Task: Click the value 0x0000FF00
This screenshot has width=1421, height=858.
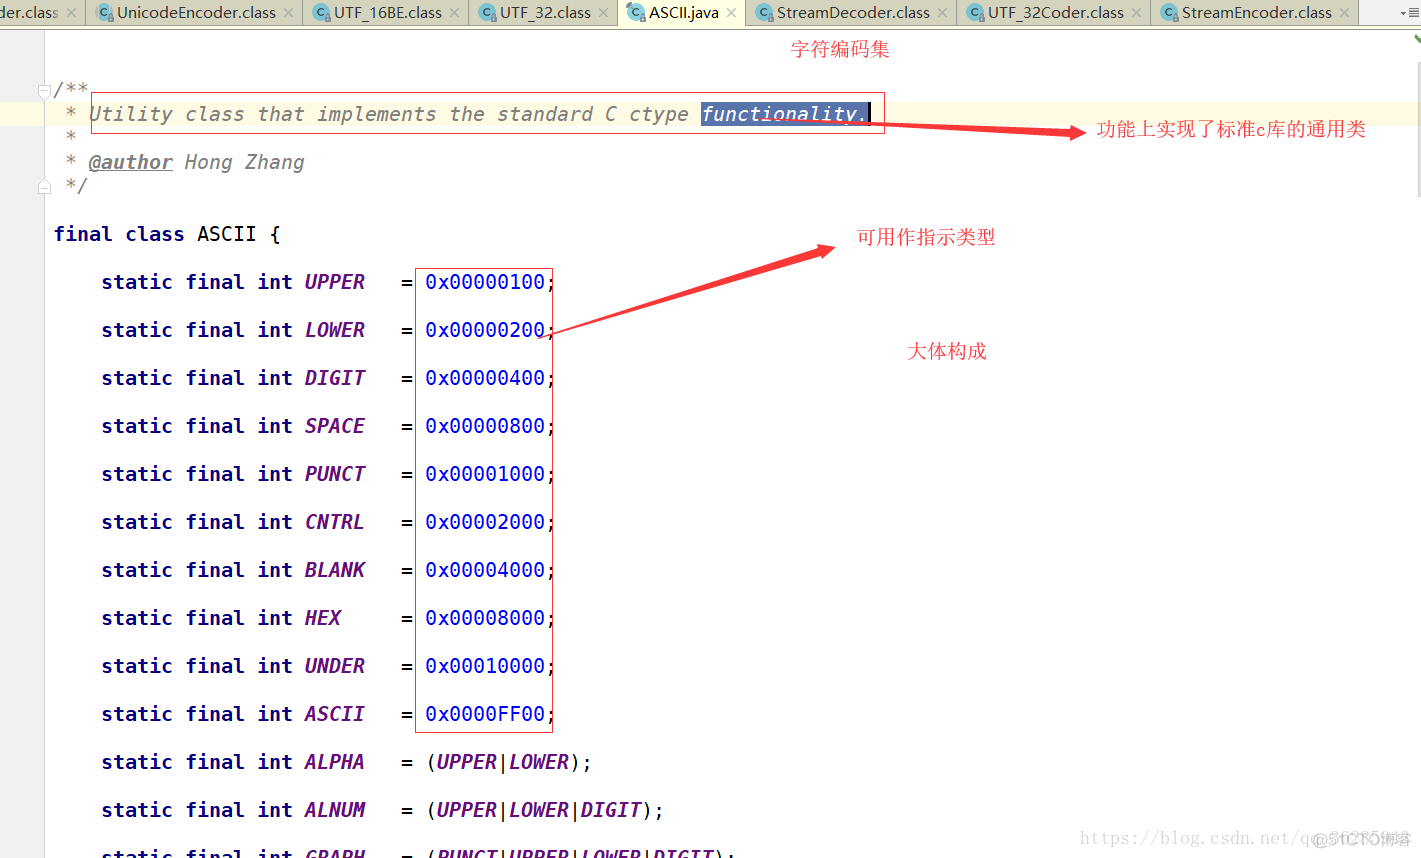Action: coord(485,714)
